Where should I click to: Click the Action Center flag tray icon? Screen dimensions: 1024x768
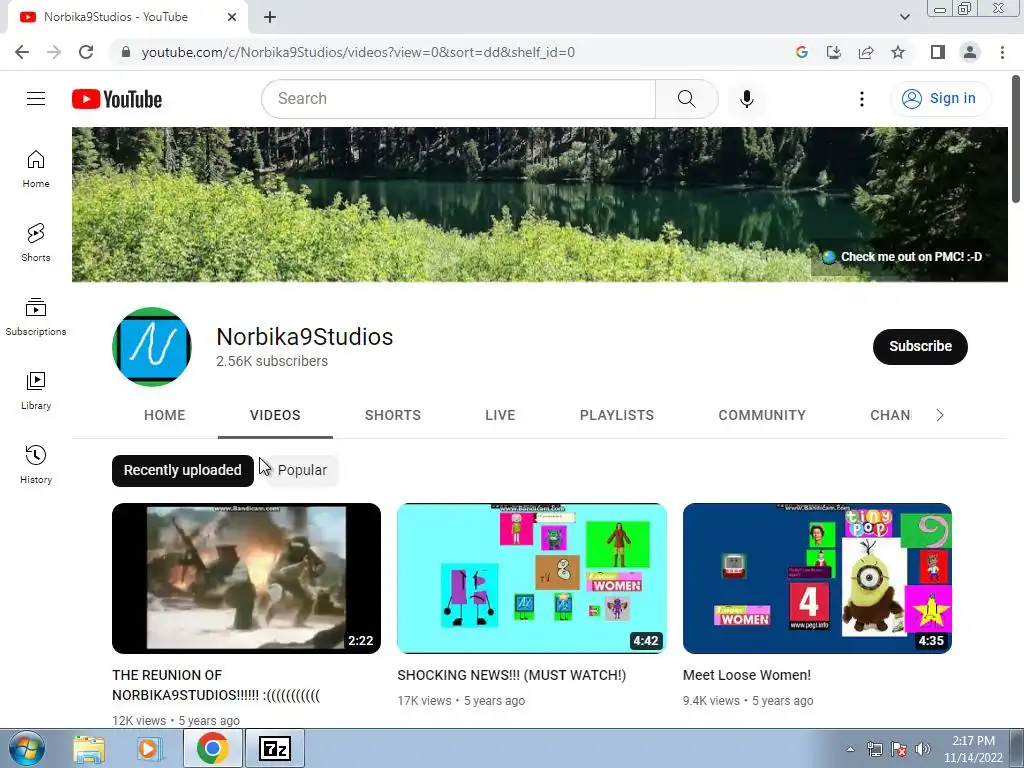[899, 749]
